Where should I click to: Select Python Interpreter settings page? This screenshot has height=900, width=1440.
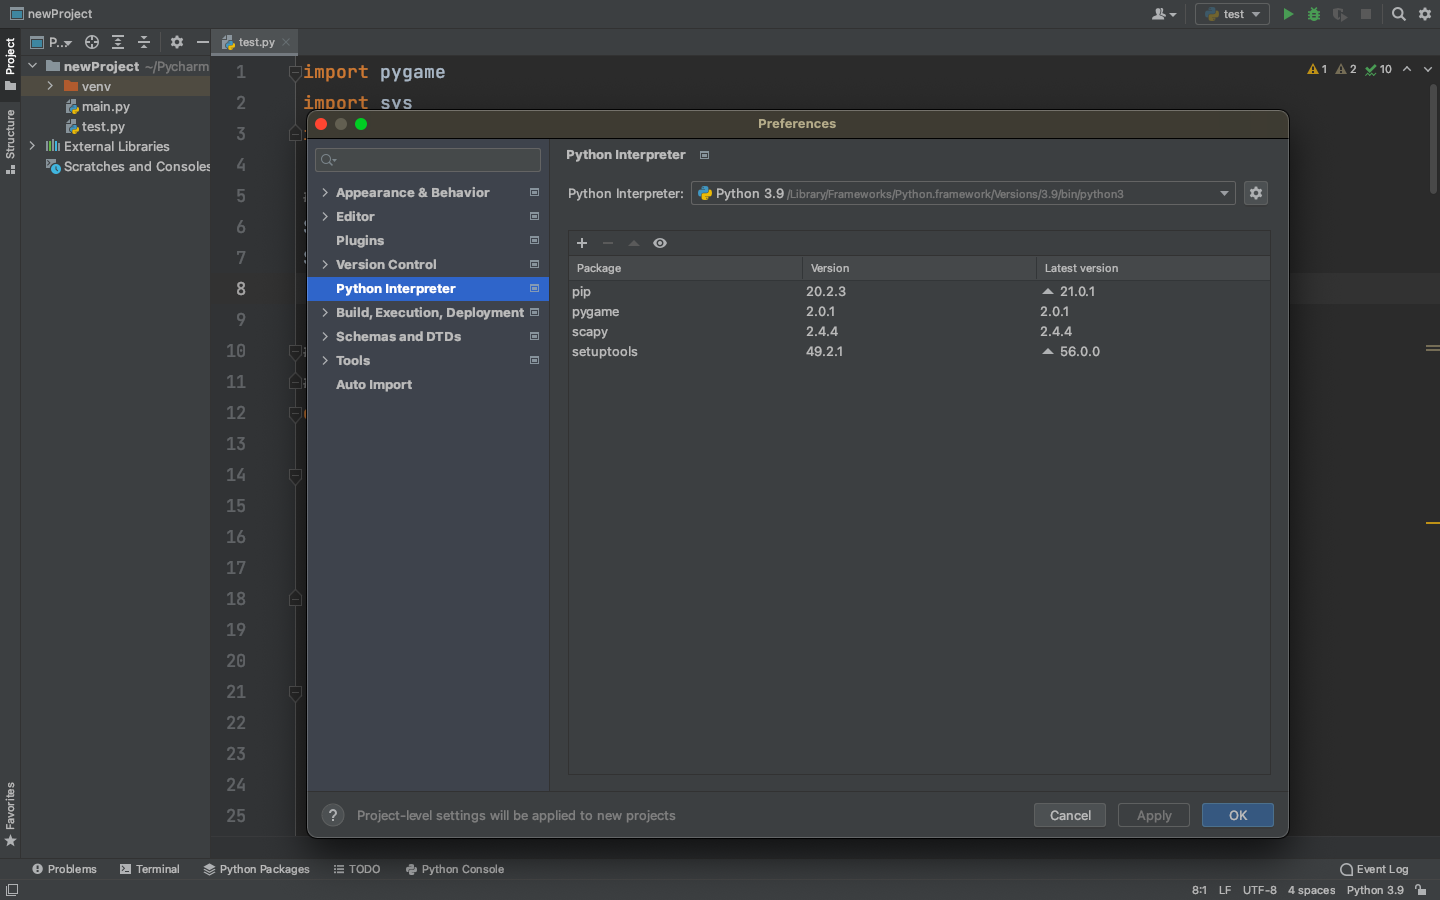(428, 288)
